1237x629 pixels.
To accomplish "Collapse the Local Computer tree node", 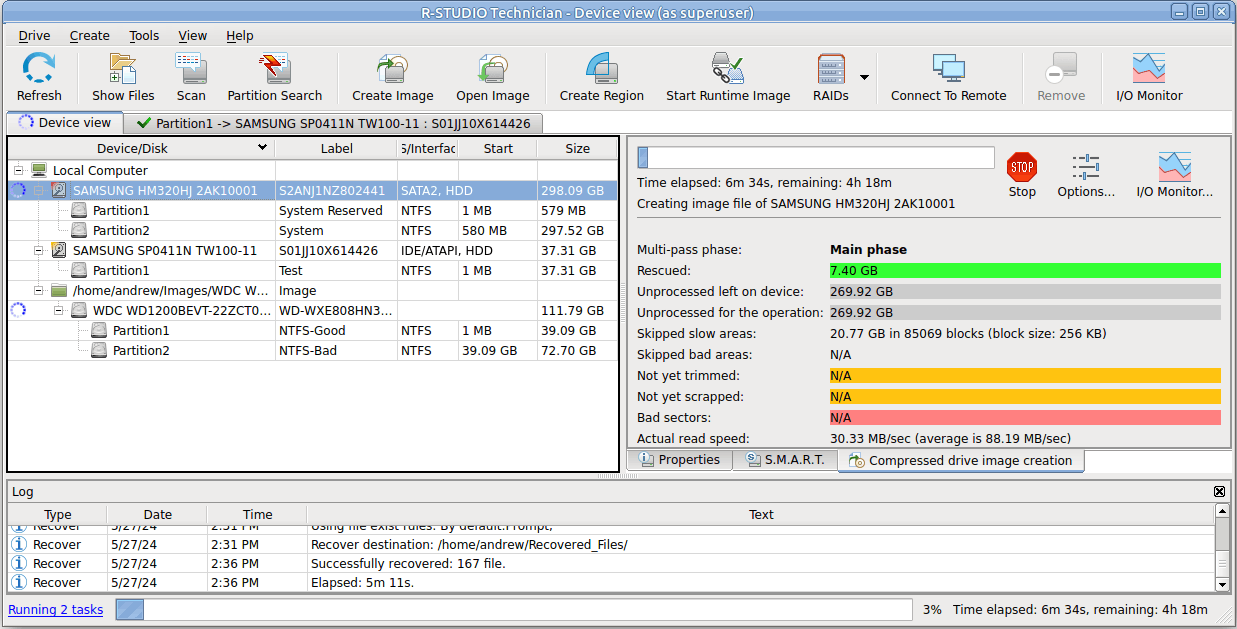I will (x=18, y=170).
